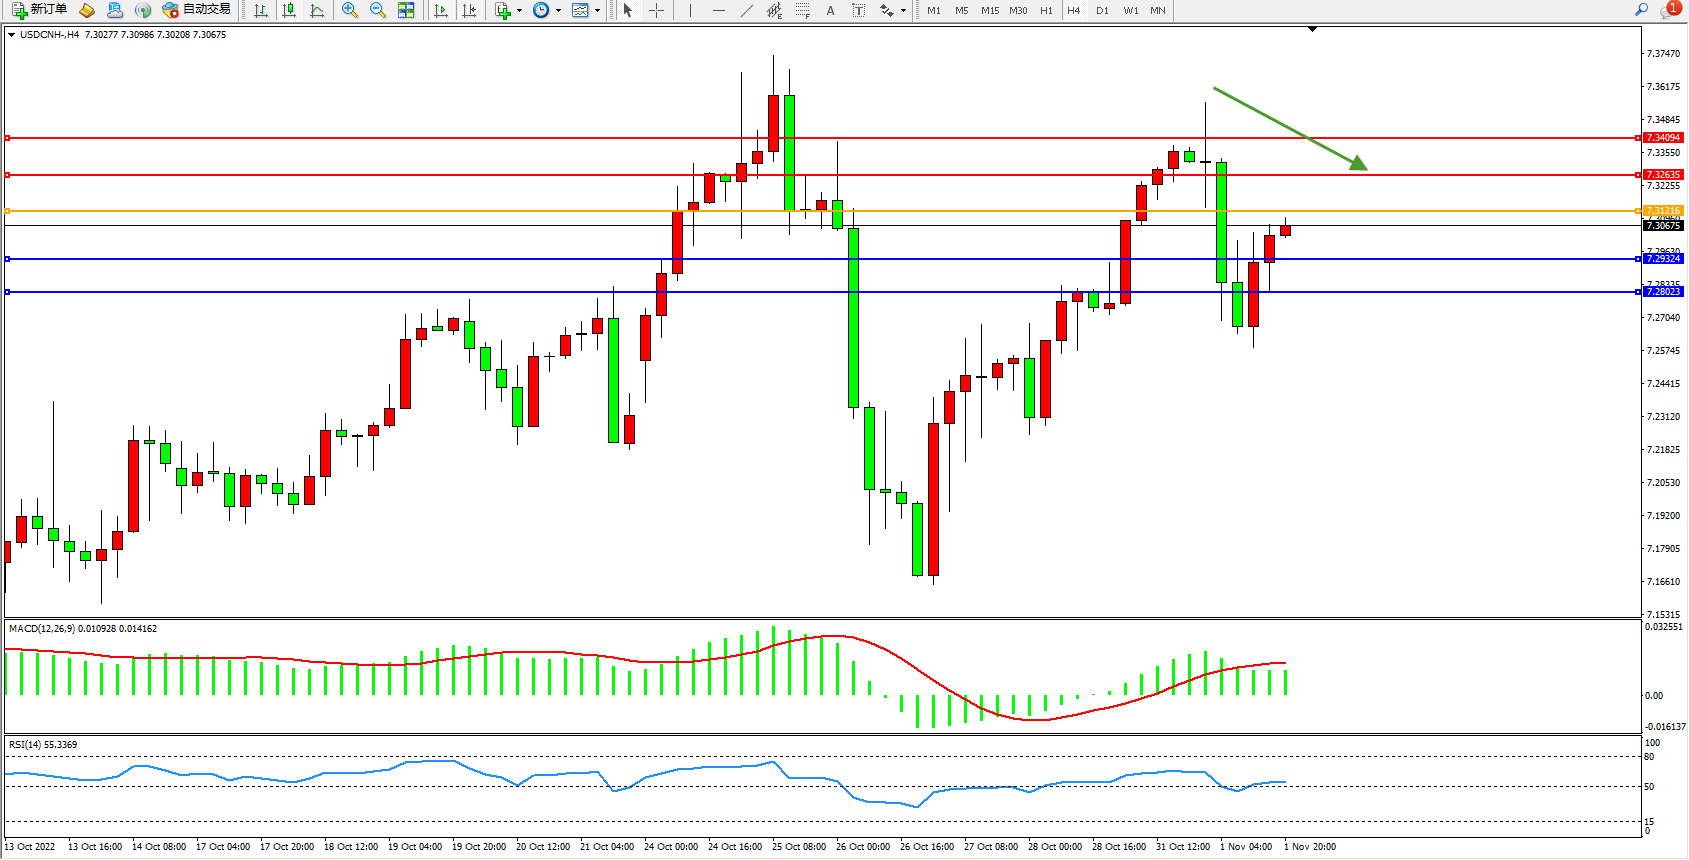Select the orange horizontal line price label 7.31216
The width and height of the screenshot is (1689, 860).
coord(1663,211)
